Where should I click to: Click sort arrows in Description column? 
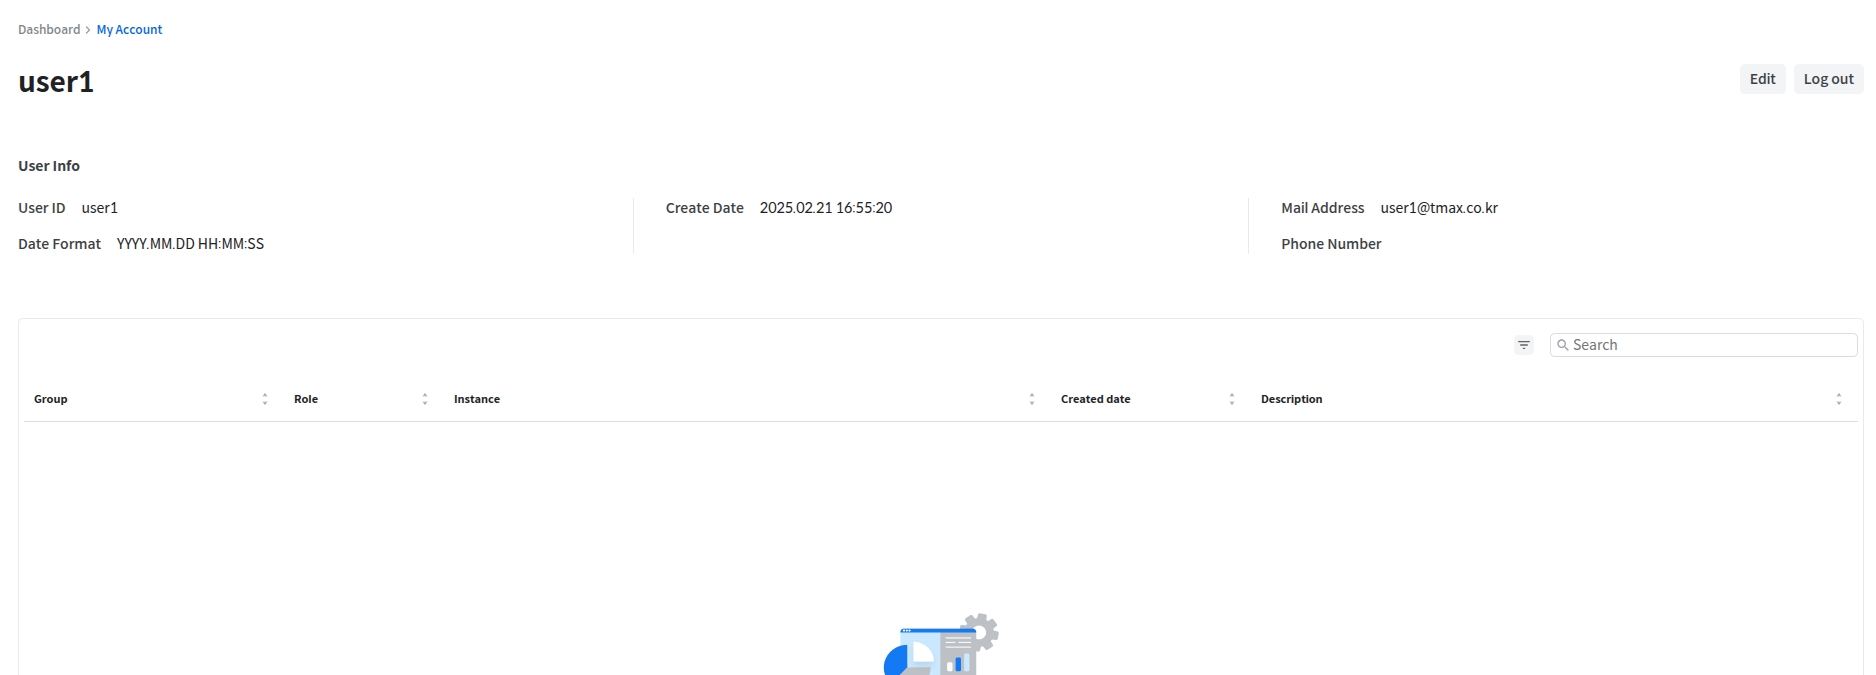[1839, 399]
